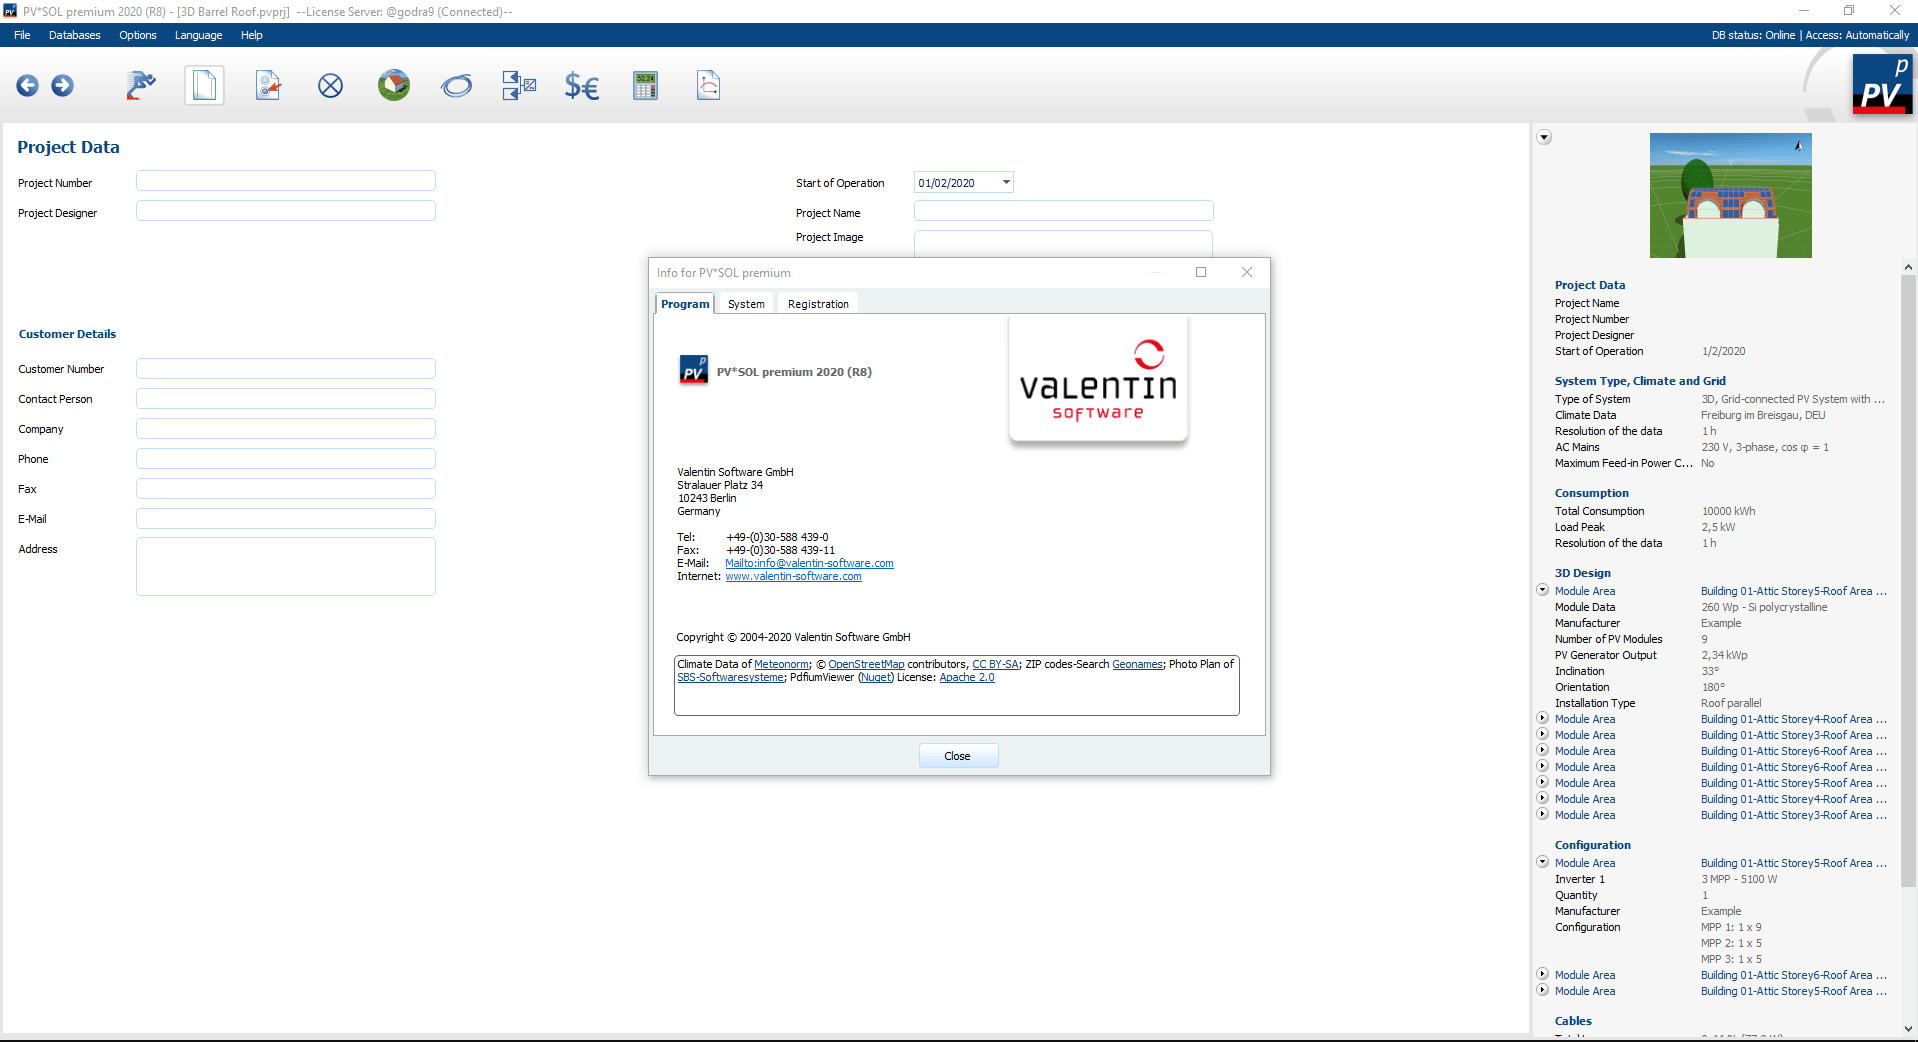Viewport: 1918px width, 1042px height.
Task: Click the Contact Person input field
Action: point(286,399)
